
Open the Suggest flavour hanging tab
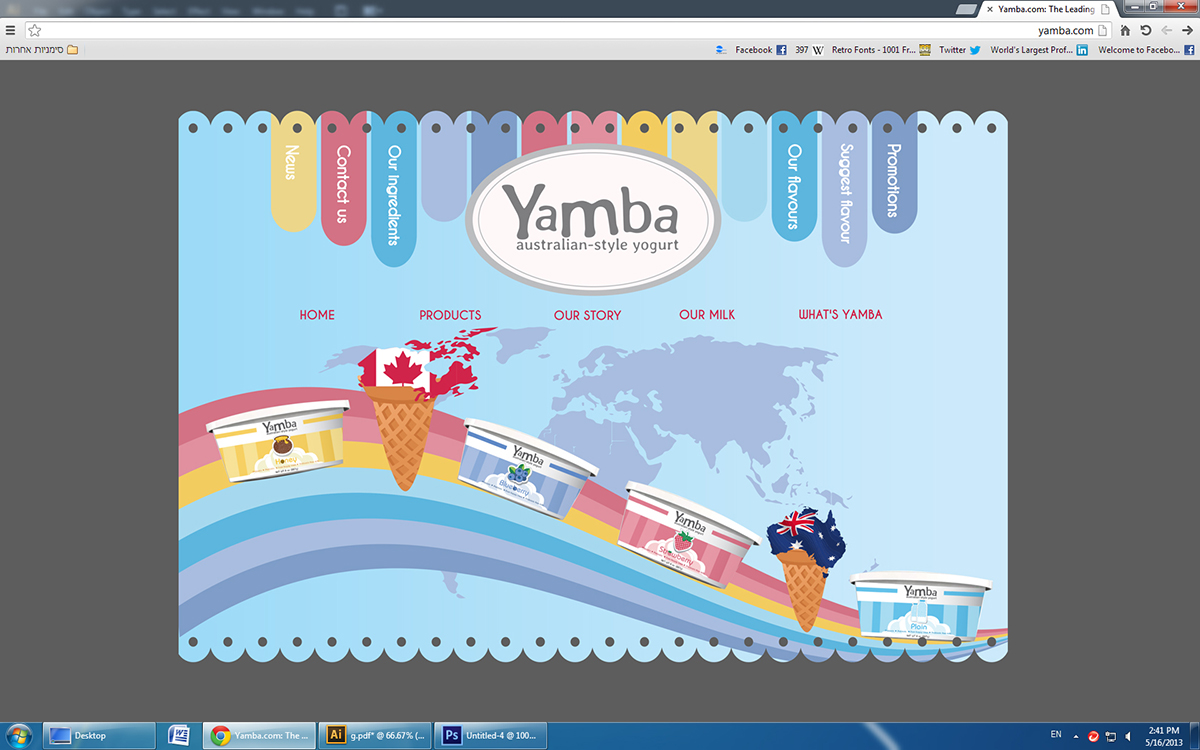point(845,190)
